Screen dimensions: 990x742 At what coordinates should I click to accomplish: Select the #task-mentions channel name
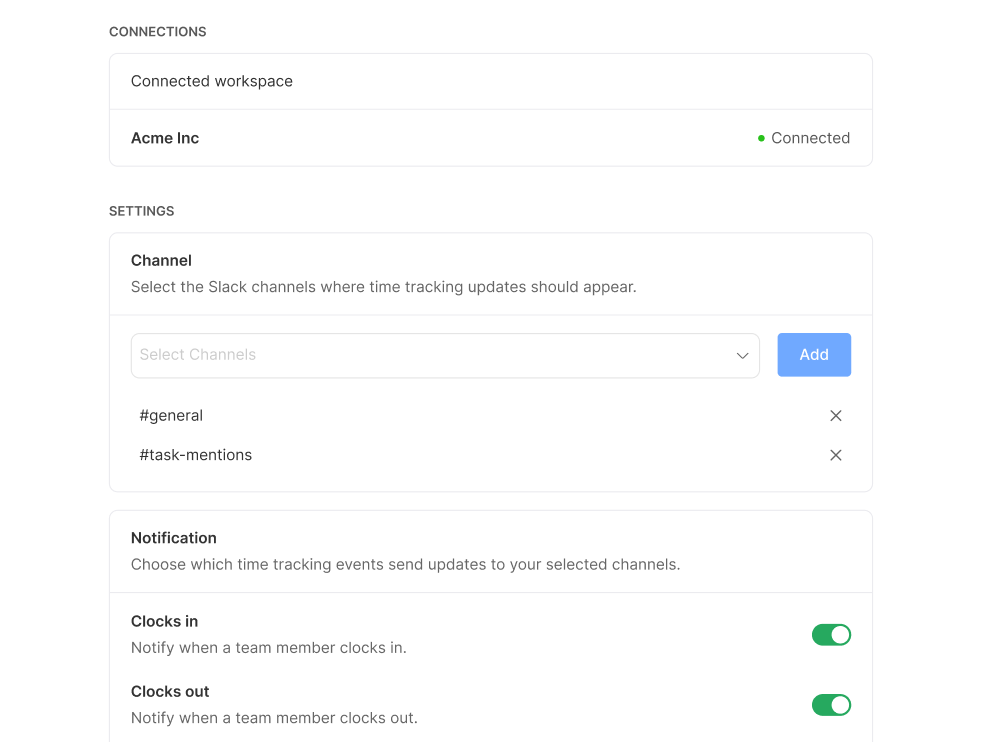195,455
